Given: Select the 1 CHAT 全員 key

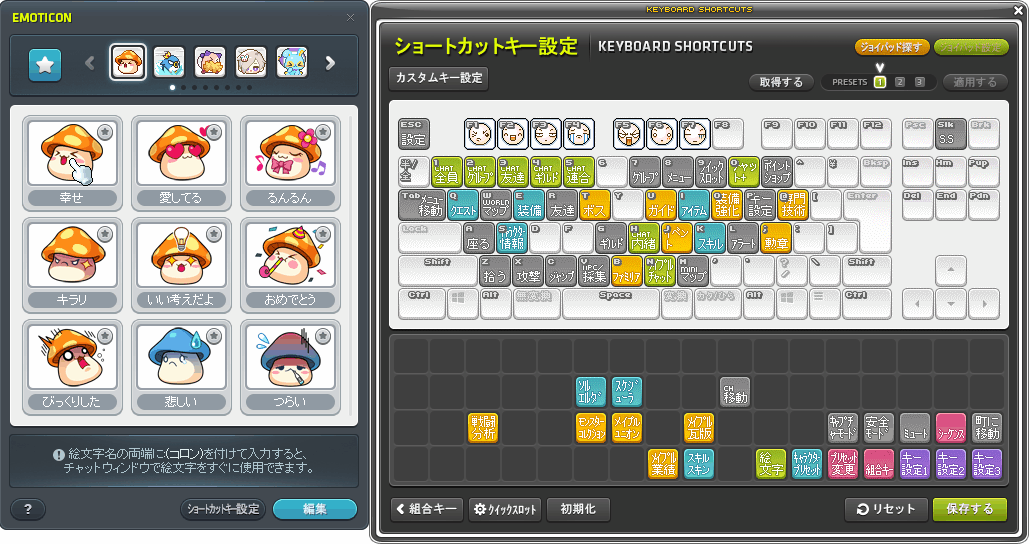Looking at the screenshot, I should pyautogui.click(x=447, y=172).
